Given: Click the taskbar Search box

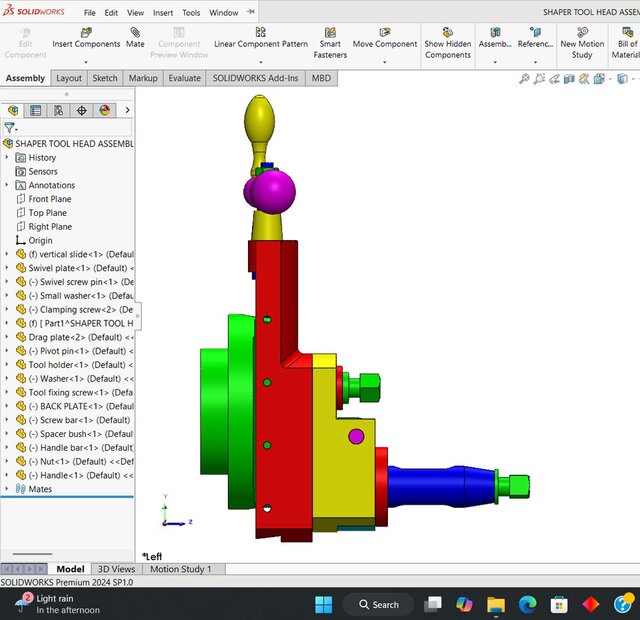Looking at the screenshot, I should click(x=378, y=604).
